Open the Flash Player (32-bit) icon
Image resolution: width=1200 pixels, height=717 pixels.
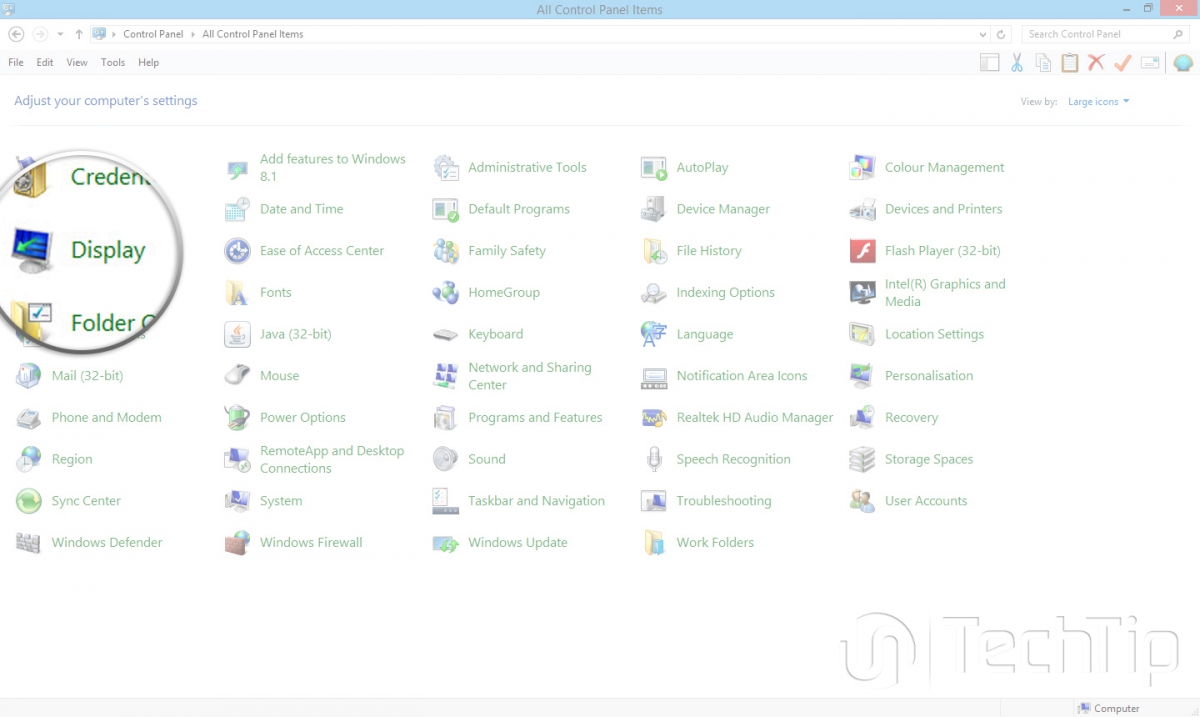pos(862,251)
